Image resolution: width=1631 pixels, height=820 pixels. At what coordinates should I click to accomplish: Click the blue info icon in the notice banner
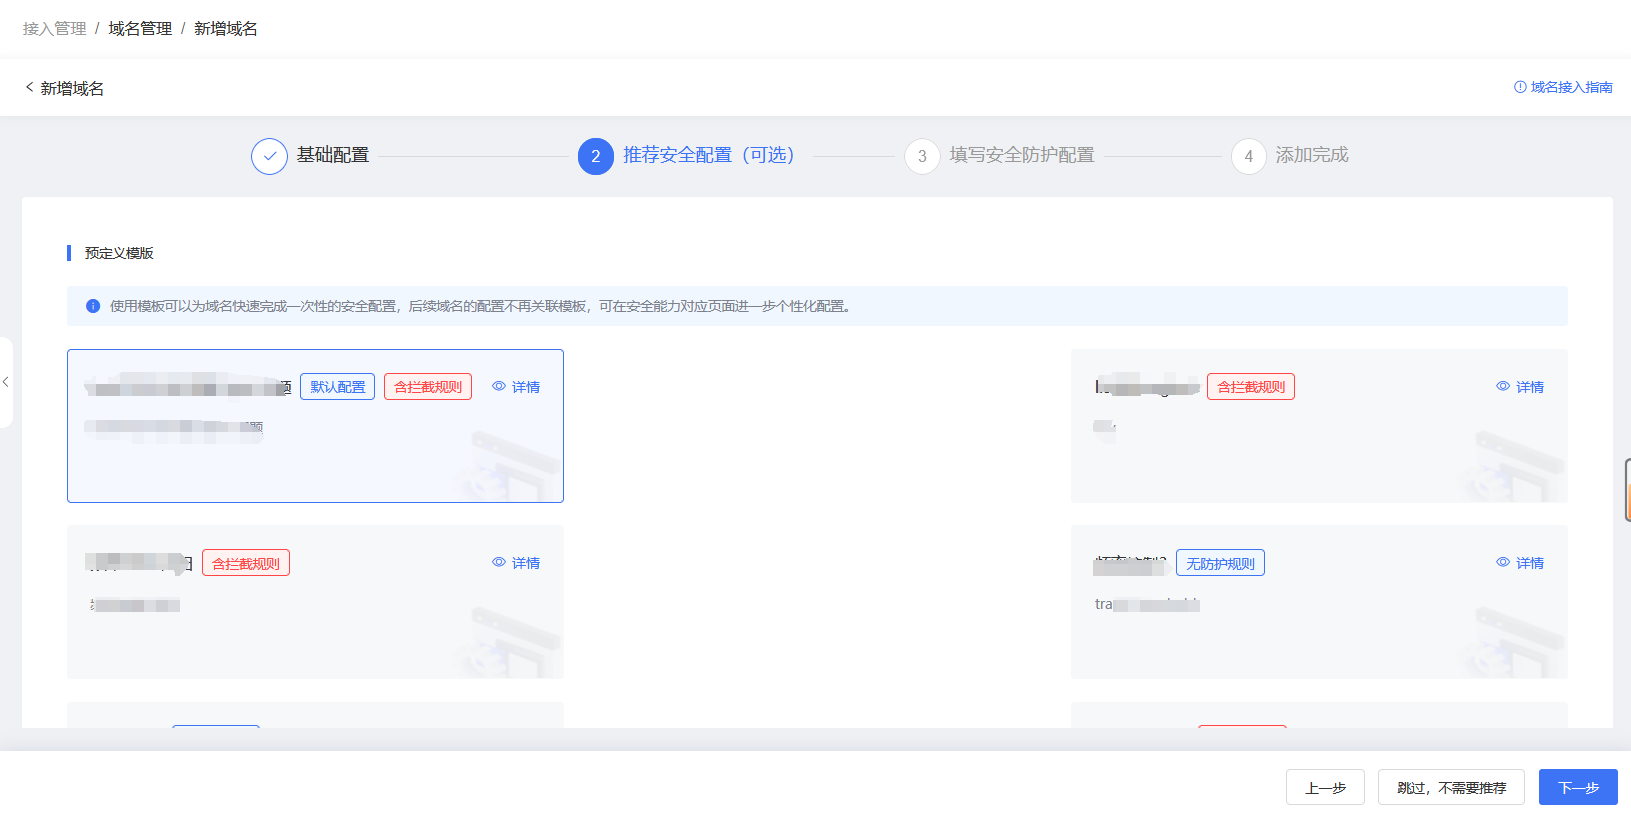(x=93, y=306)
